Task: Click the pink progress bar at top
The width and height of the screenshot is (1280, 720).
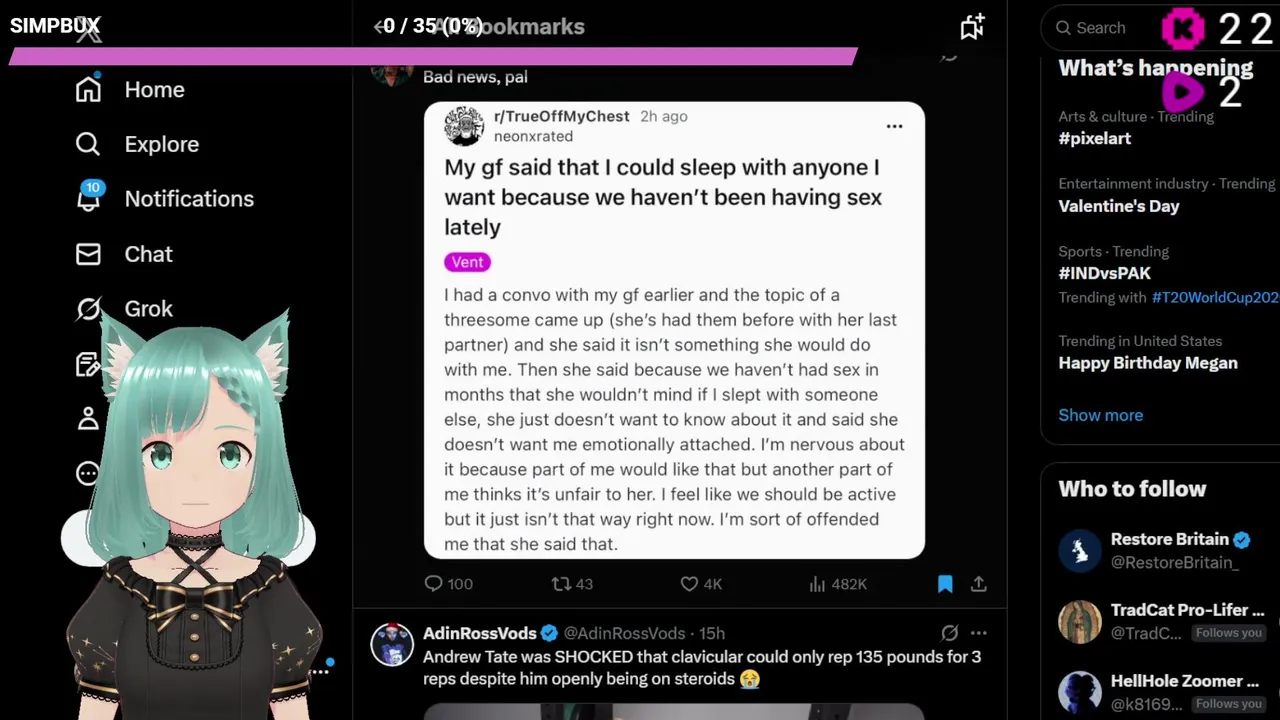Action: 432,56
